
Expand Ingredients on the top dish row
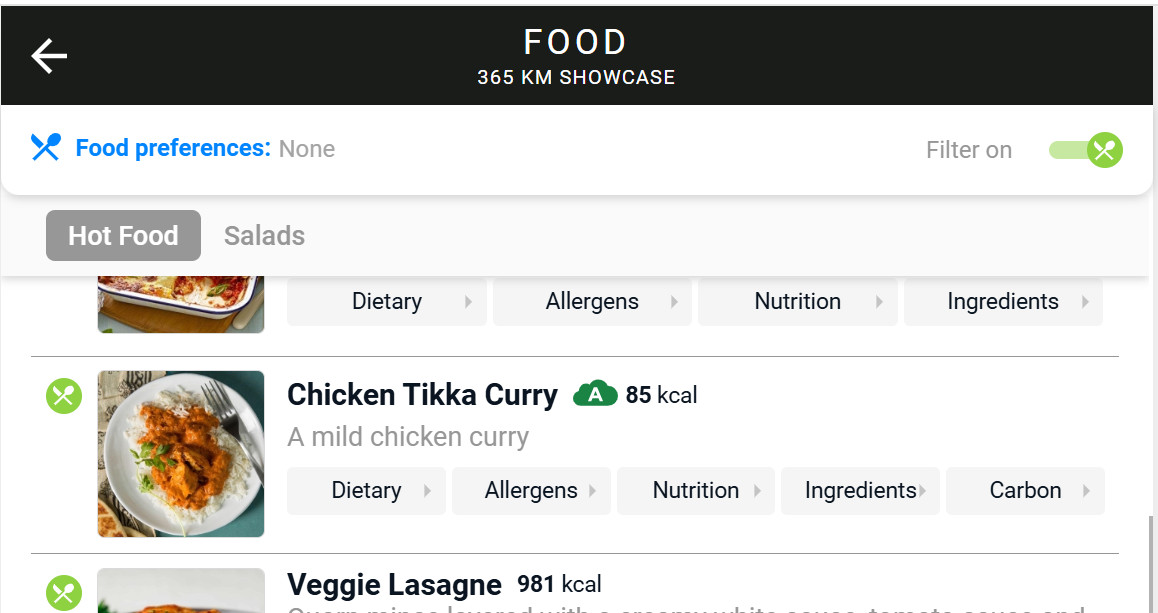1002,301
